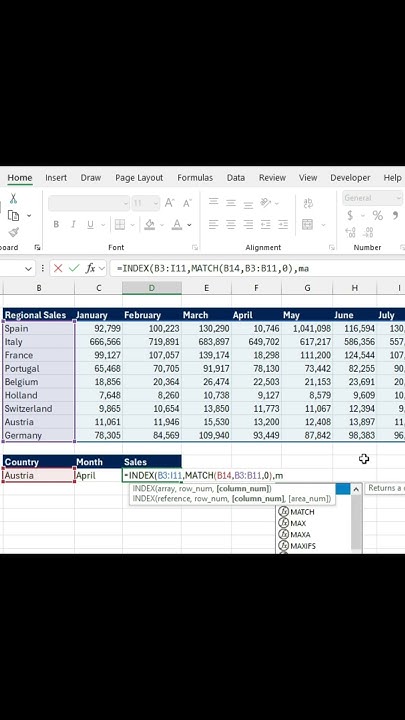Open the Insert ribbon tab

point(56,178)
